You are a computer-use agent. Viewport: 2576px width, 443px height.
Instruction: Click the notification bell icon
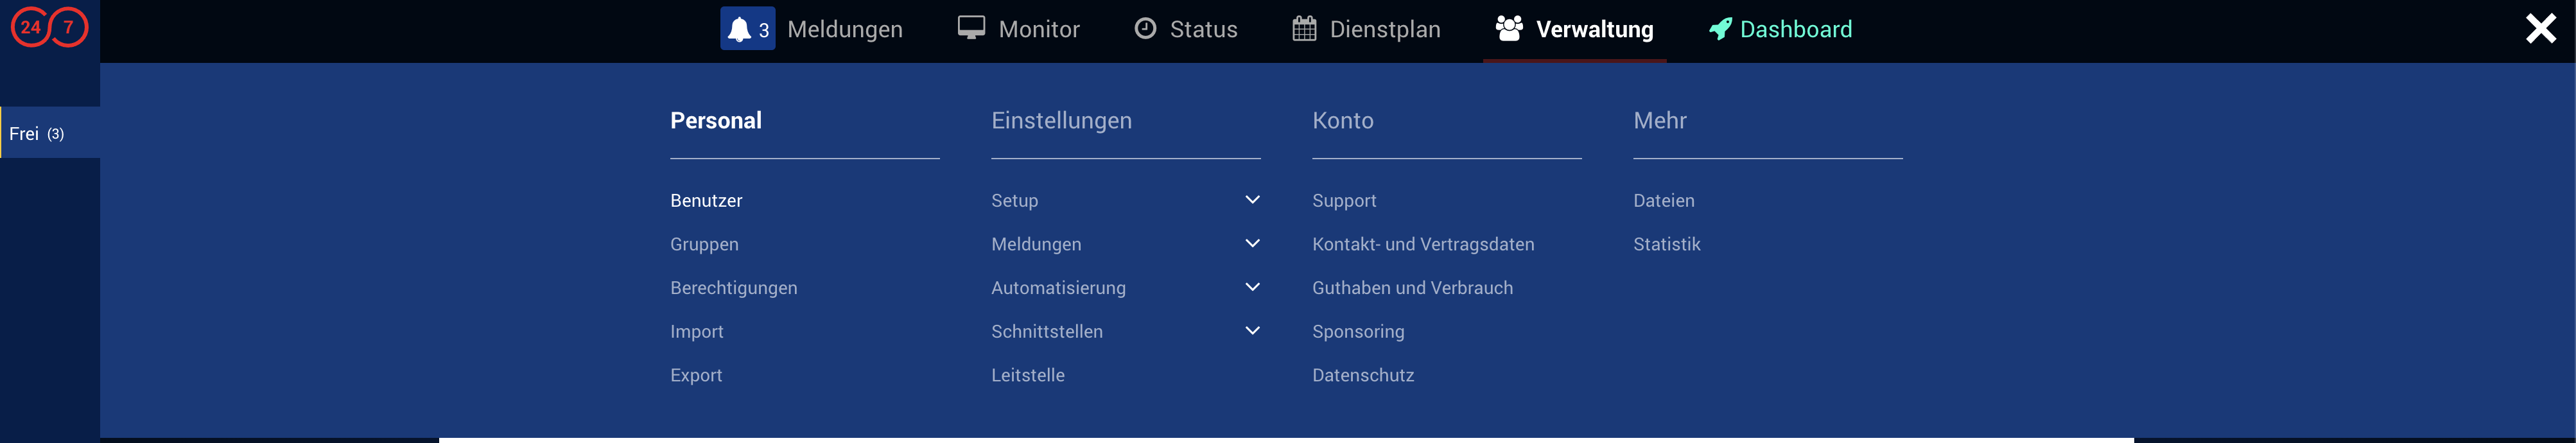coord(739,29)
